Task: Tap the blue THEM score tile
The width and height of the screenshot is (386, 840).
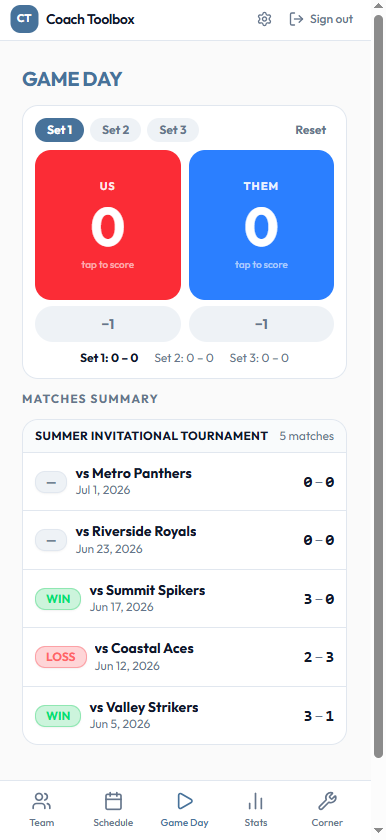Action: click(x=261, y=225)
